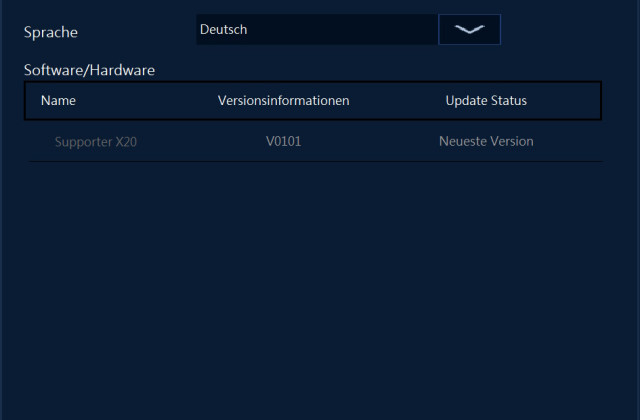Click the Sprache label
The image size is (640, 420).
[x=51, y=32]
